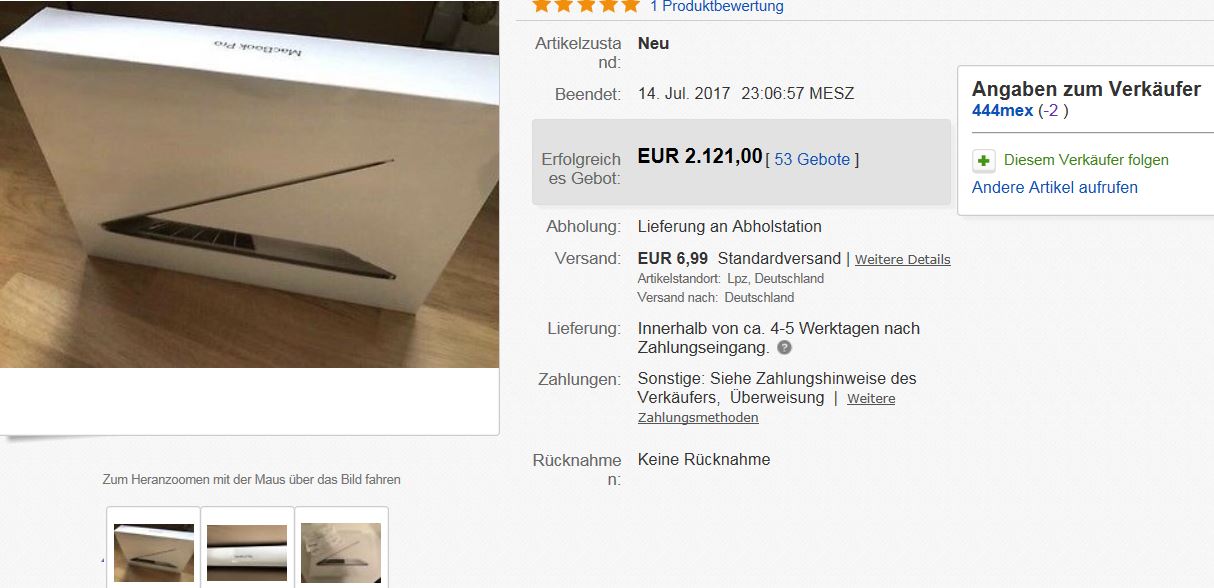Select the third product thumbnail
The image size is (1214, 588).
[341, 552]
